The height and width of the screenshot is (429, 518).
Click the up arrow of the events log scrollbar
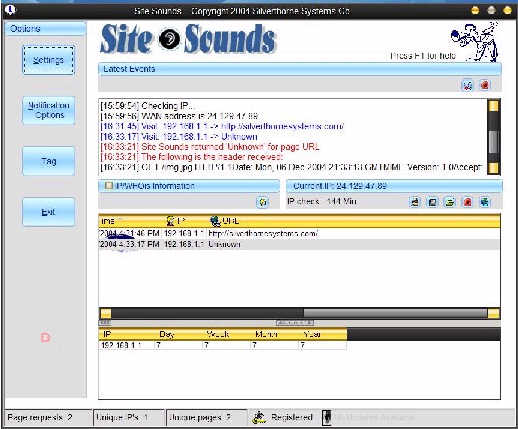tap(493, 106)
